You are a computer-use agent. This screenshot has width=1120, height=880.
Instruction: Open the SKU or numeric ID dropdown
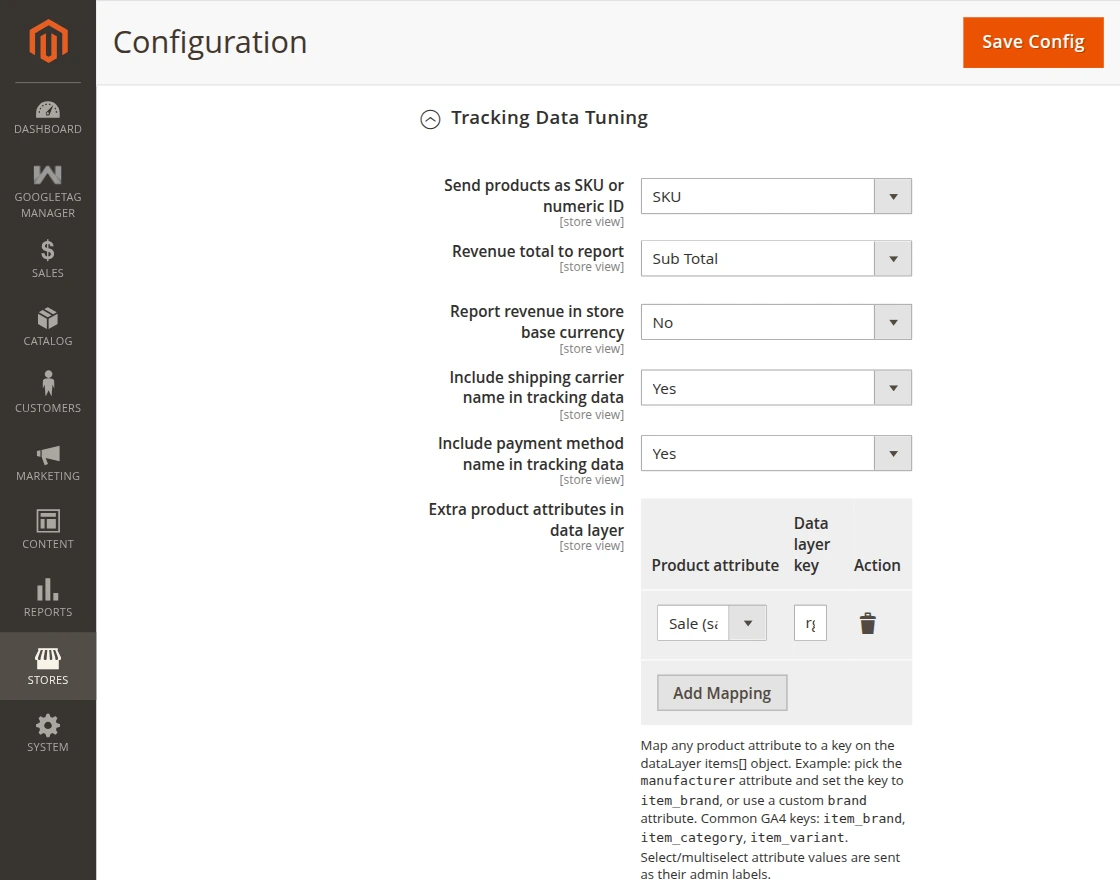click(776, 196)
